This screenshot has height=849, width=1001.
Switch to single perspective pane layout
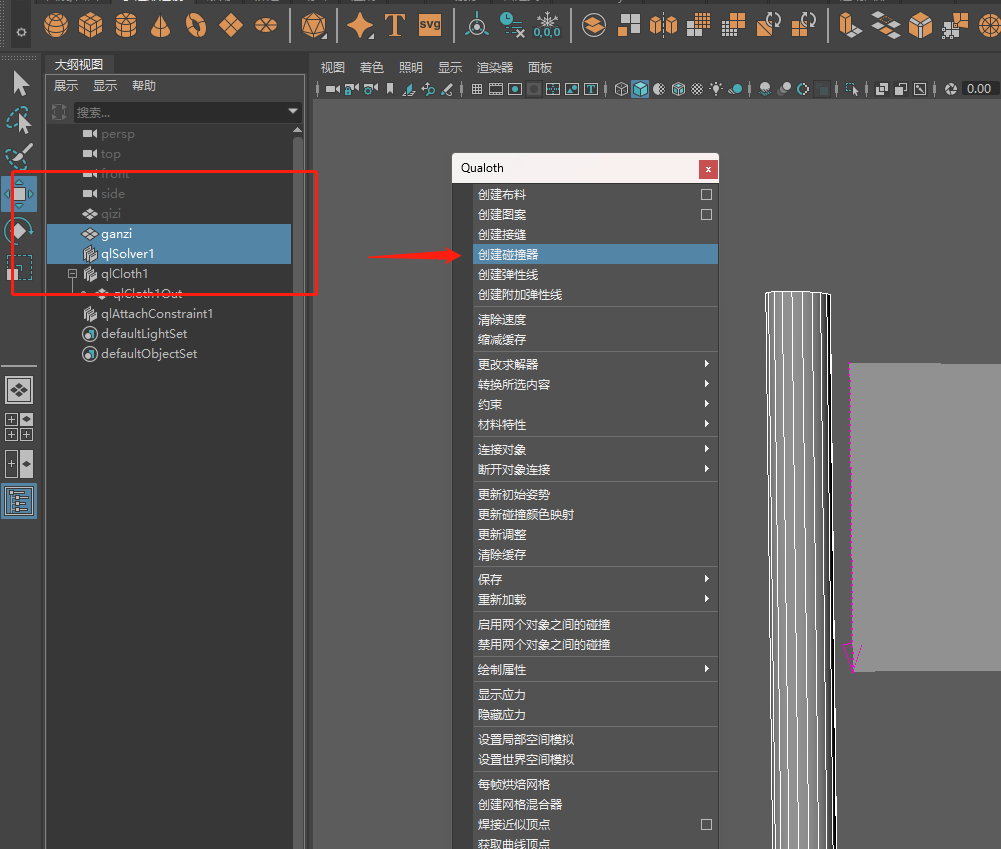pos(19,390)
